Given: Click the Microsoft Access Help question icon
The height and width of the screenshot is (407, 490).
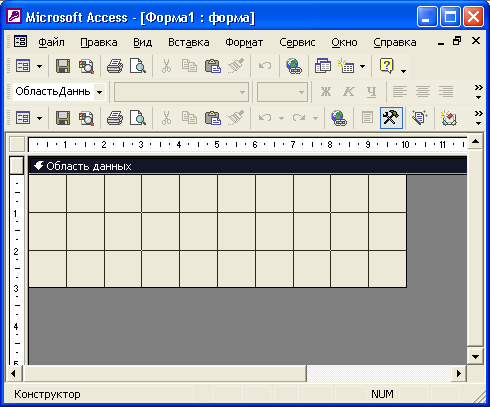Looking at the screenshot, I should (387, 66).
